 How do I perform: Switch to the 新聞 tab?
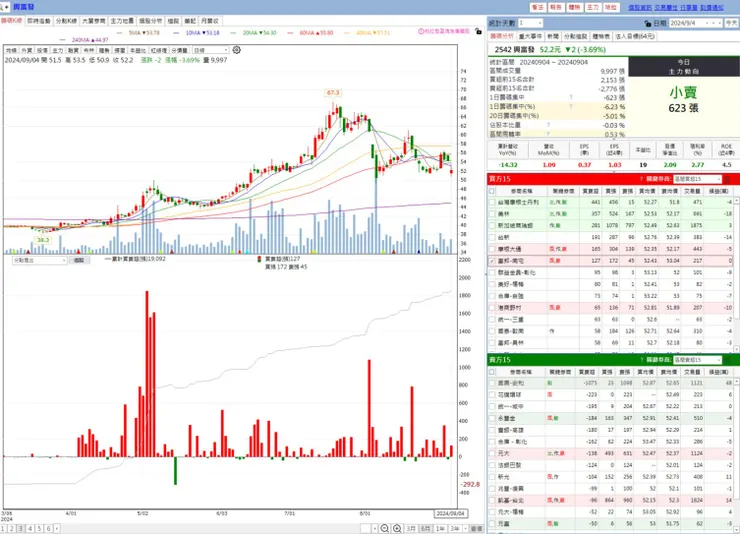click(x=553, y=36)
